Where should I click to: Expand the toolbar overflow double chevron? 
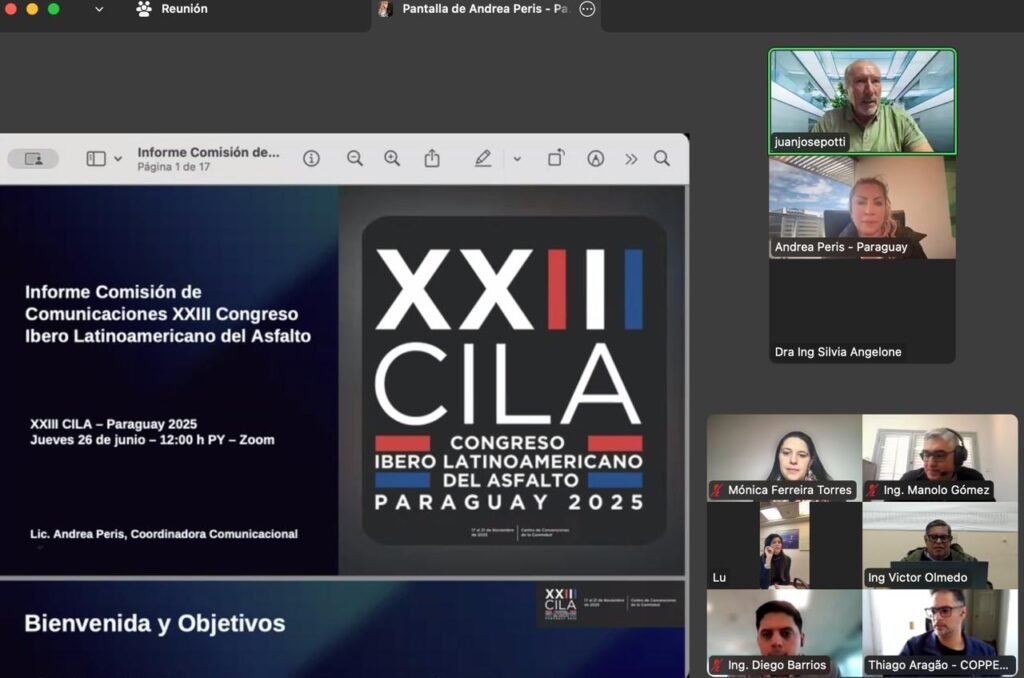coord(631,158)
